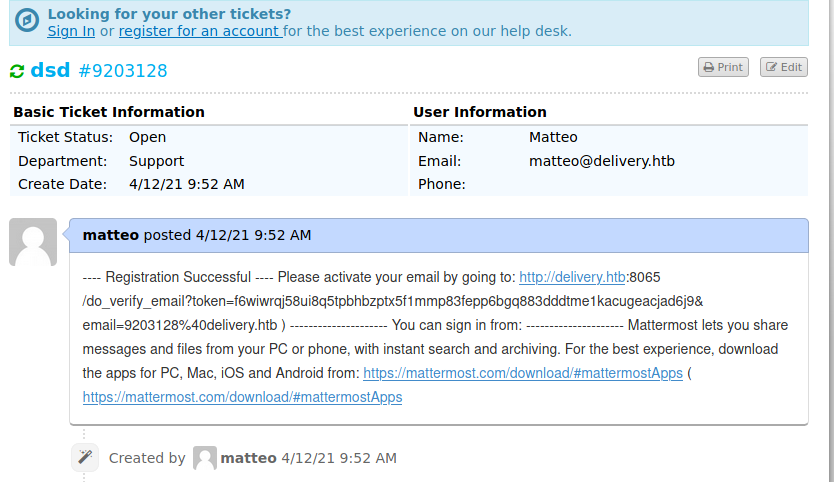Click the magic wand icon beside Created by
The width and height of the screenshot is (834, 482).
point(85,457)
